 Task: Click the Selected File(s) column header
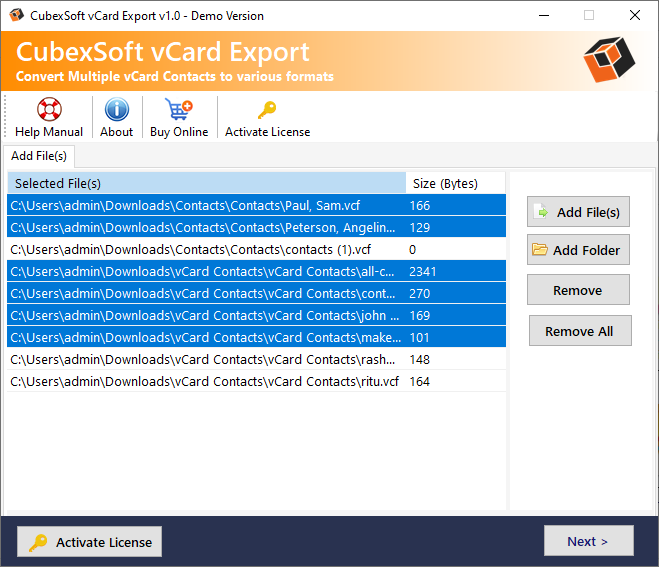click(x=206, y=183)
